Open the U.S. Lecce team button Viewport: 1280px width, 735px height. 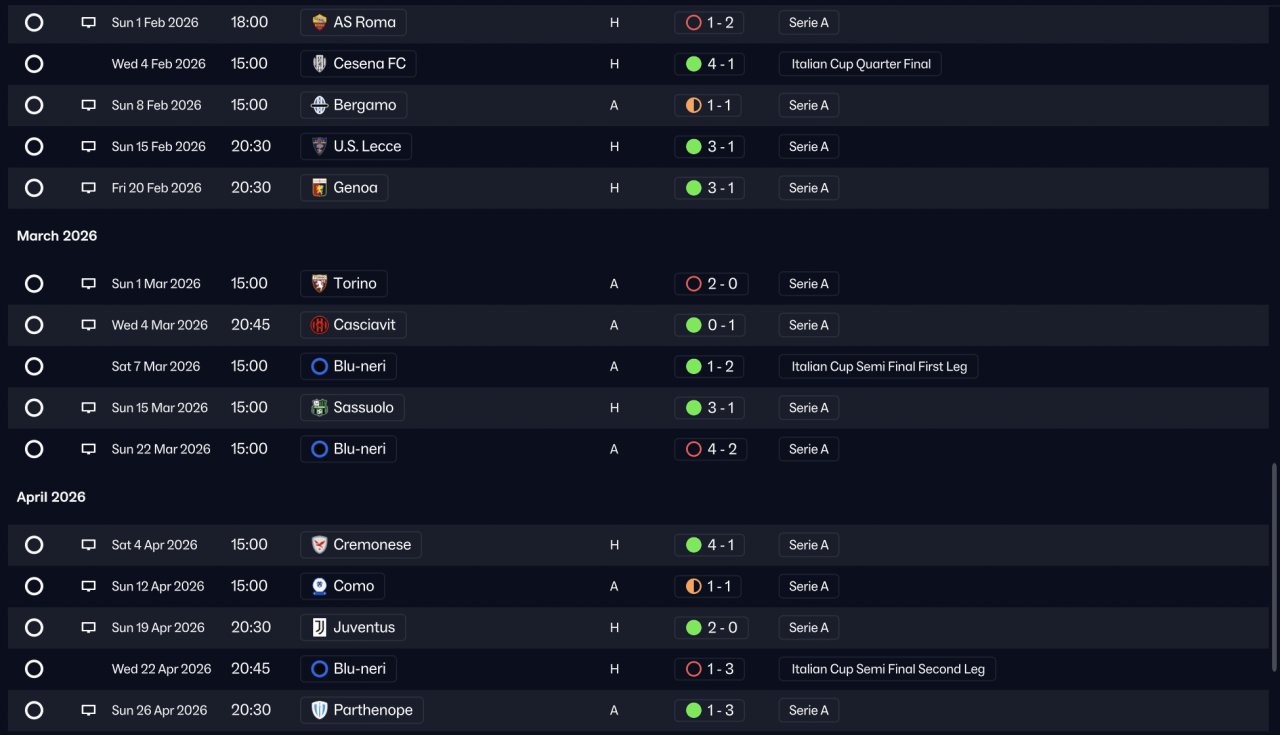click(x=356, y=147)
